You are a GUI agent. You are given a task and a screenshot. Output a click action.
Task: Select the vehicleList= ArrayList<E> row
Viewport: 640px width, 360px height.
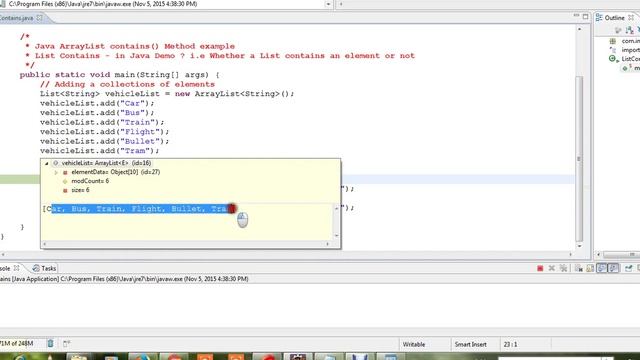click(106, 163)
